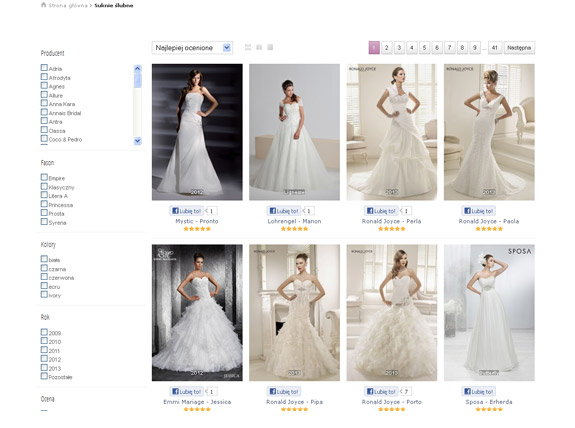Check the Afrodyta producer checkbox
The width and height of the screenshot is (575, 428).
pos(44,77)
